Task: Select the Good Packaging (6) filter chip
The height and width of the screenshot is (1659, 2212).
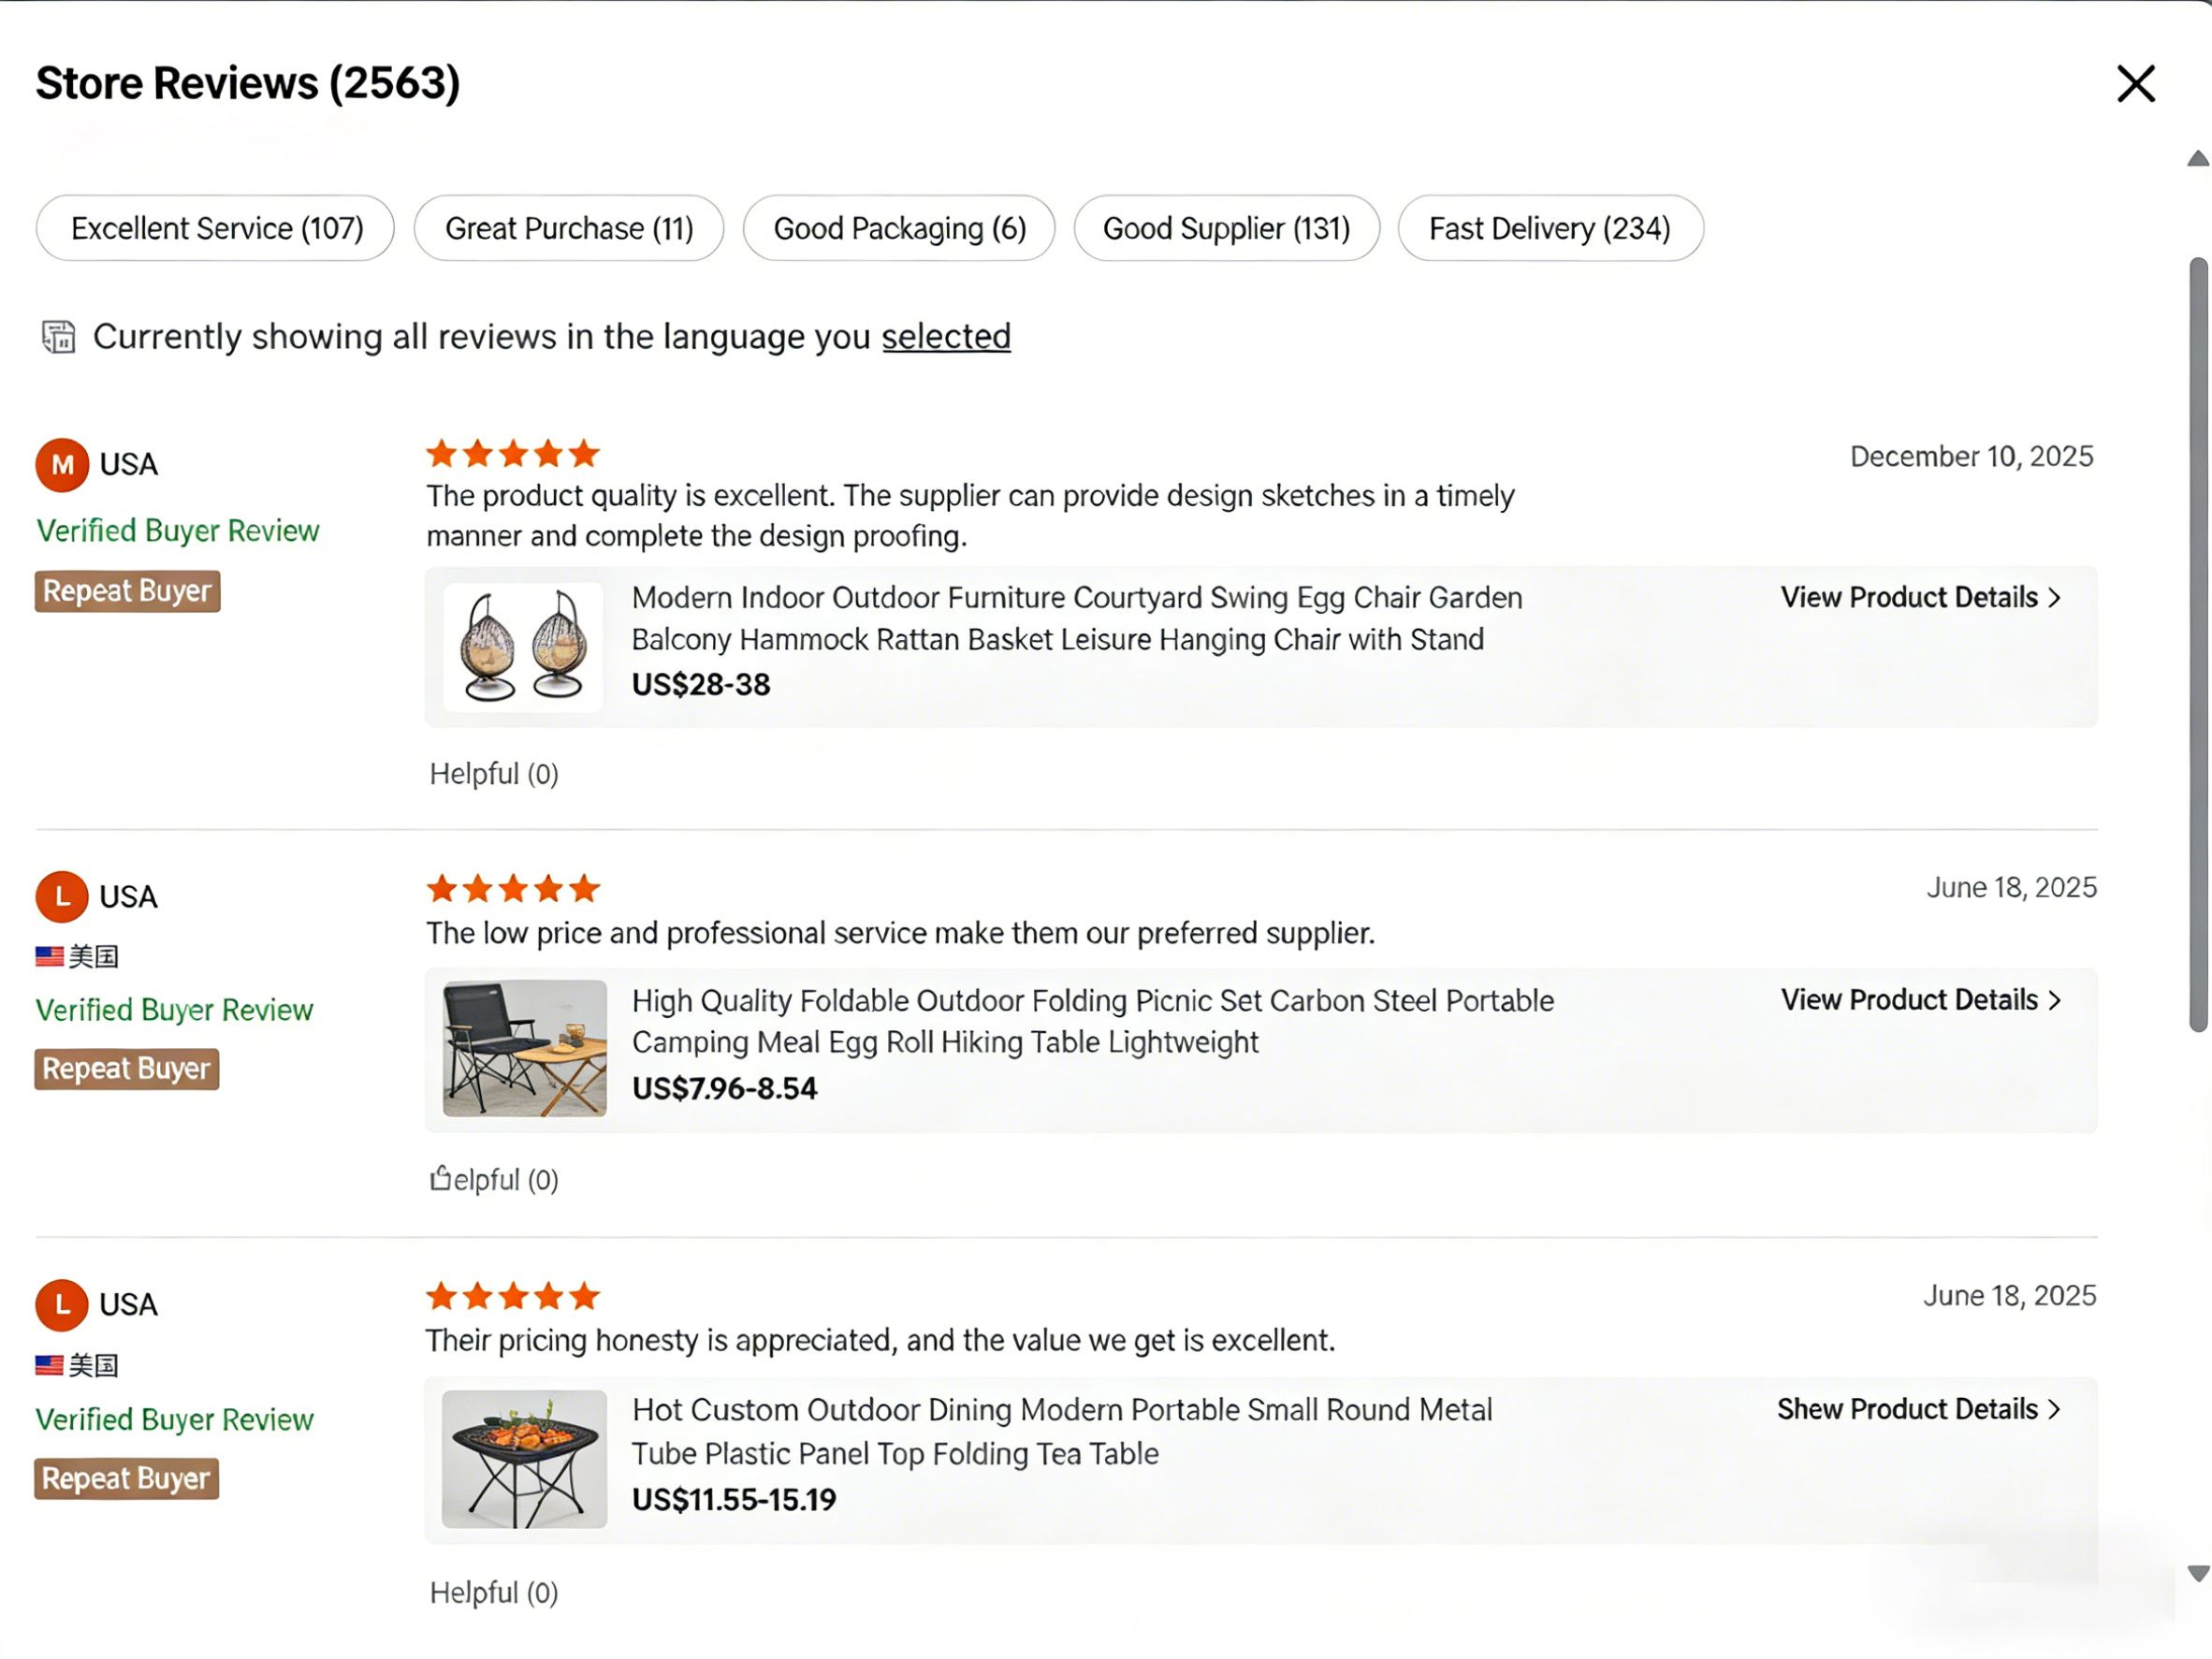Action: pyautogui.click(x=899, y=229)
